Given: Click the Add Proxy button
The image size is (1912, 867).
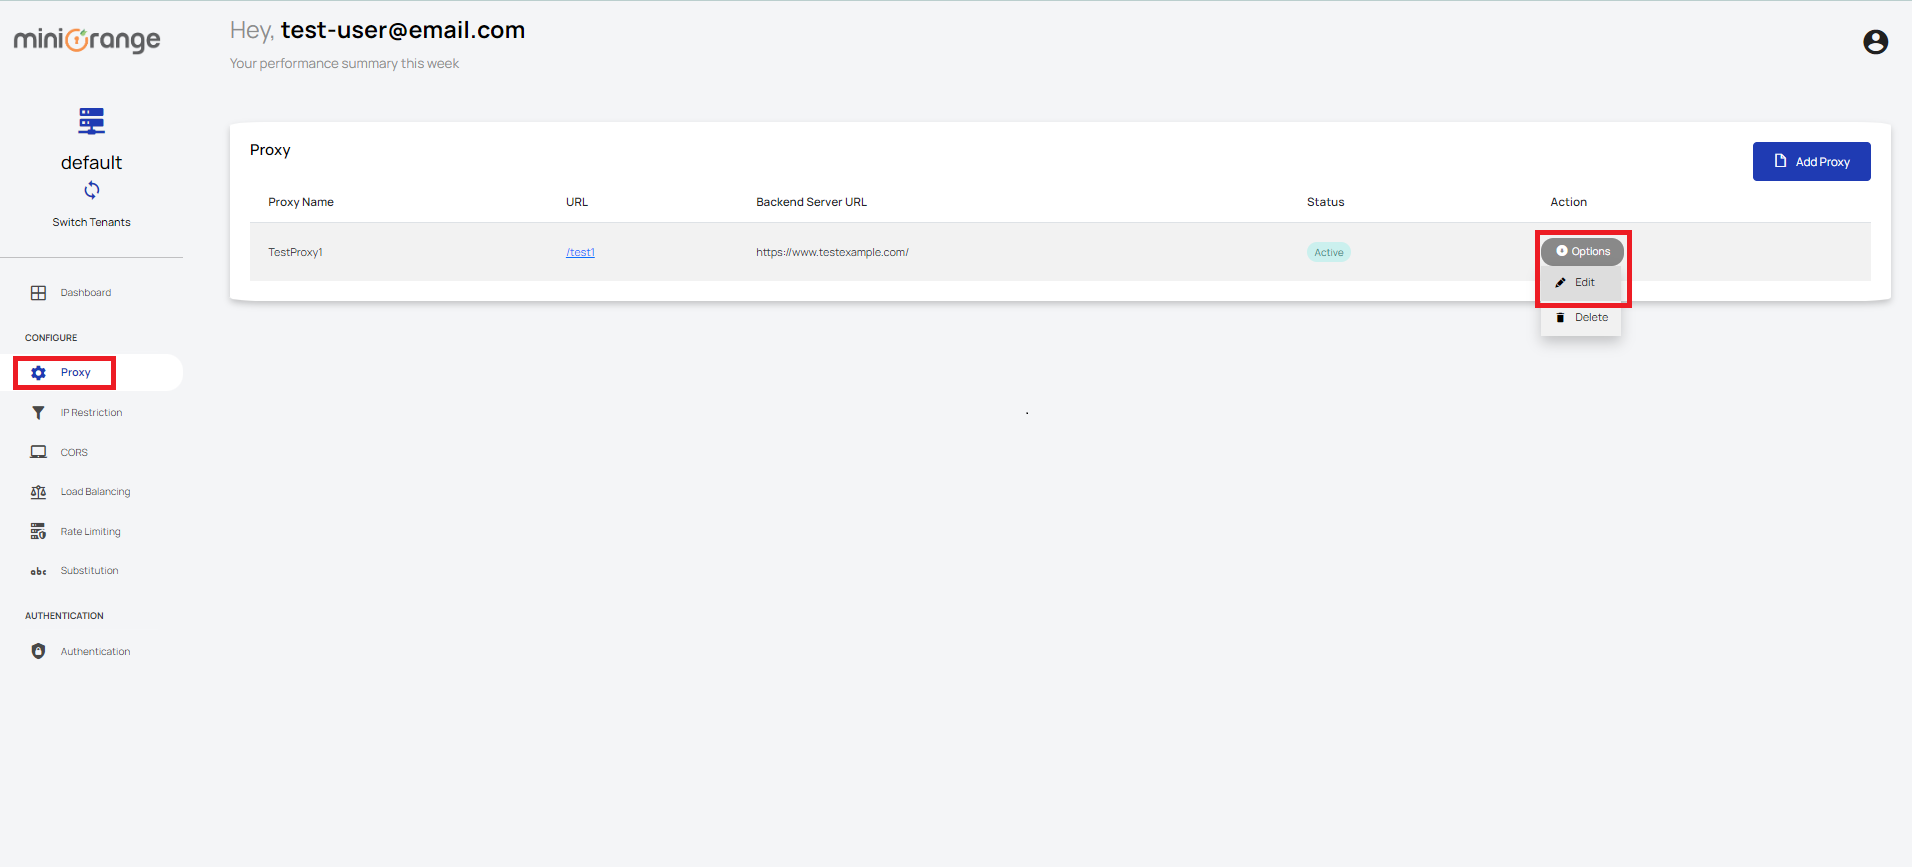Looking at the screenshot, I should pyautogui.click(x=1811, y=161).
